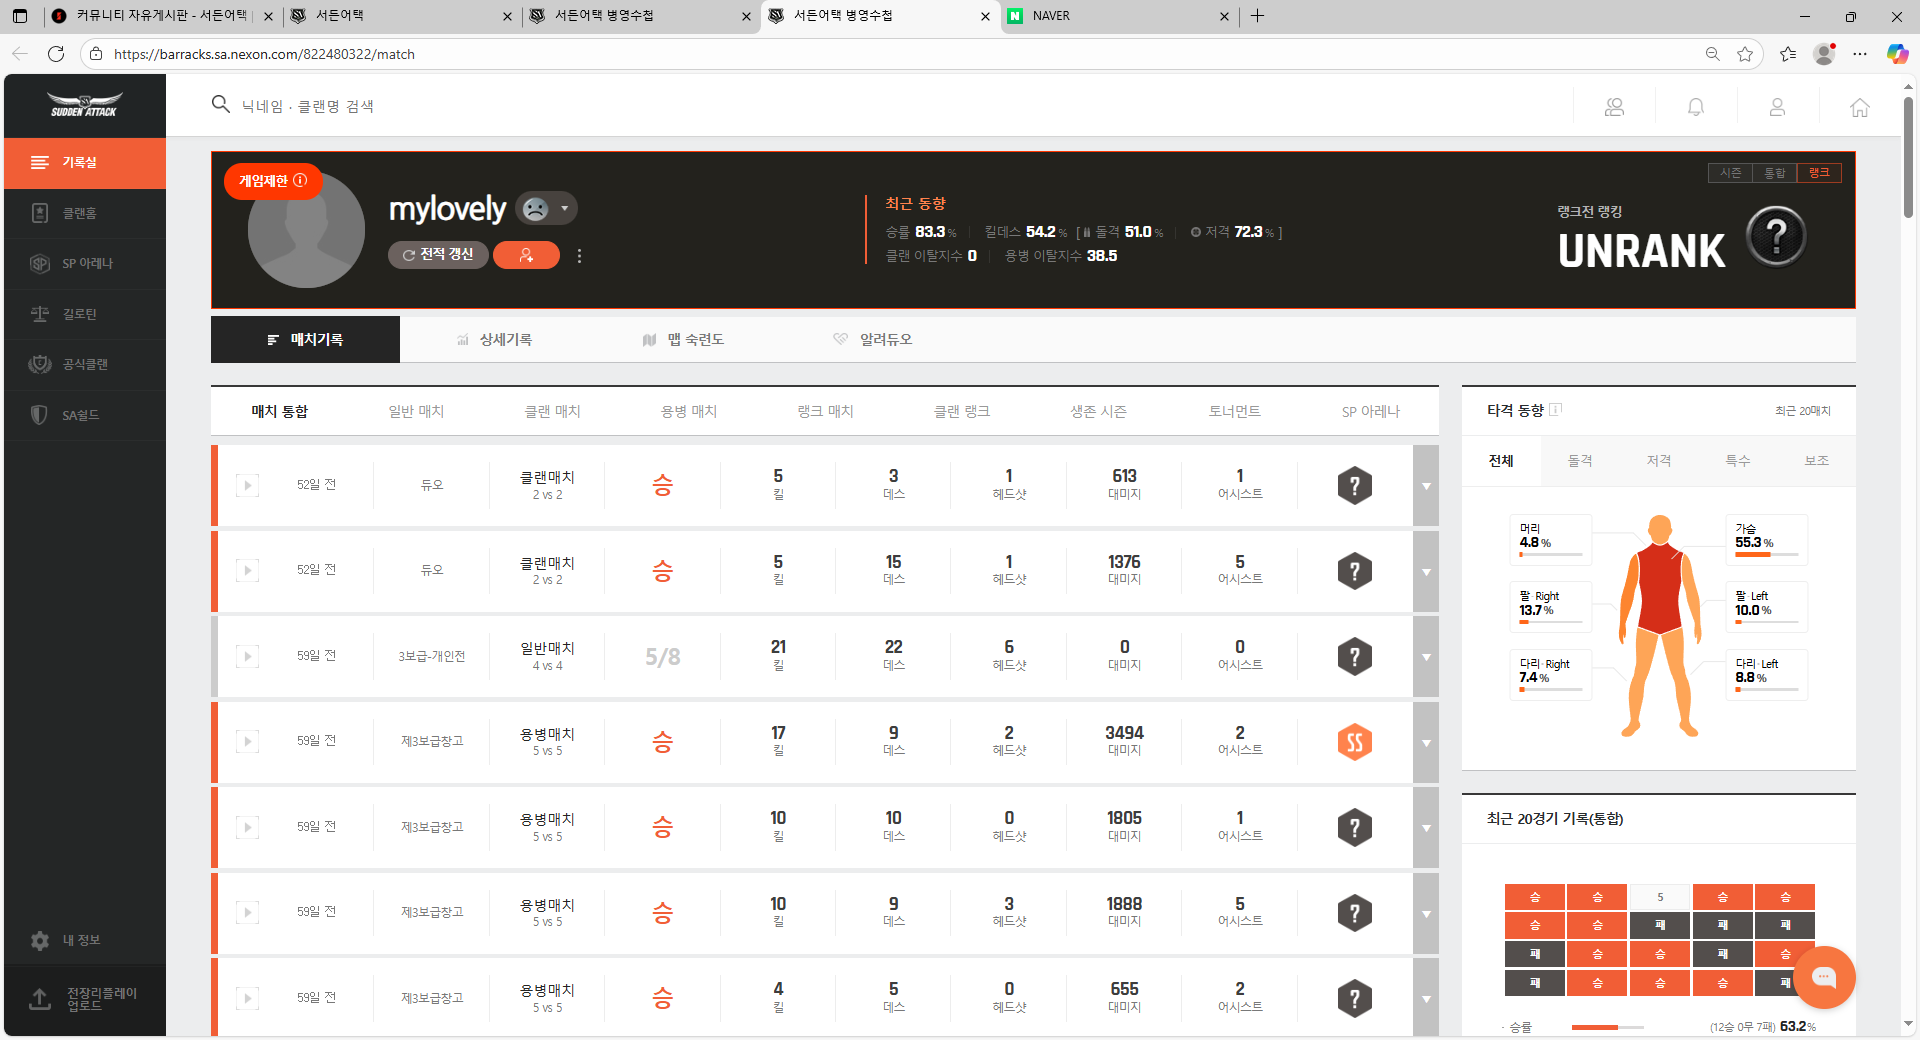Click the friends list icon in header
This screenshot has width=1920, height=1040.
coord(1614,107)
